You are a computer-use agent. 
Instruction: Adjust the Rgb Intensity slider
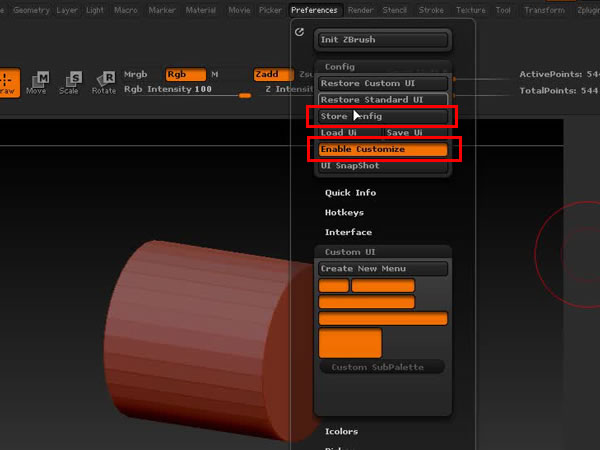[188, 90]
